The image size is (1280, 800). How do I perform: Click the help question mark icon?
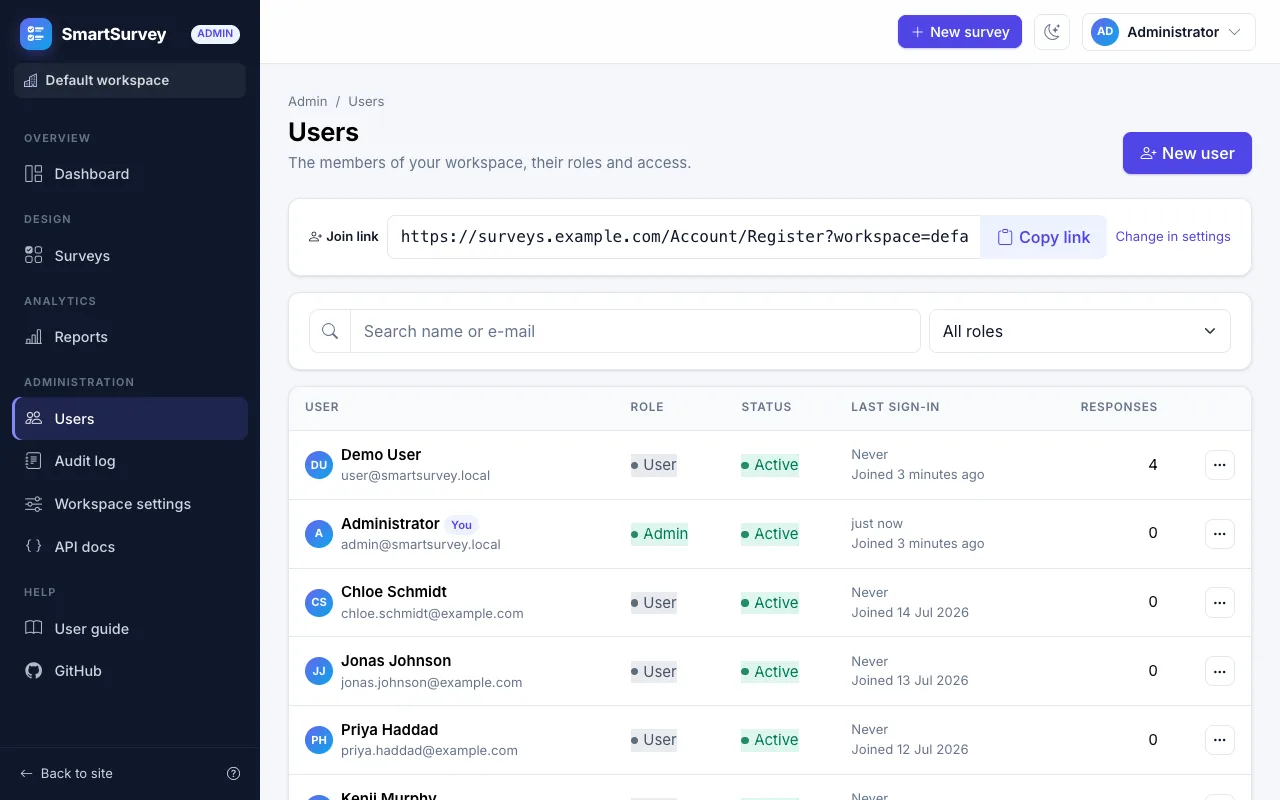pyautogui.click(x=234, y=773)
